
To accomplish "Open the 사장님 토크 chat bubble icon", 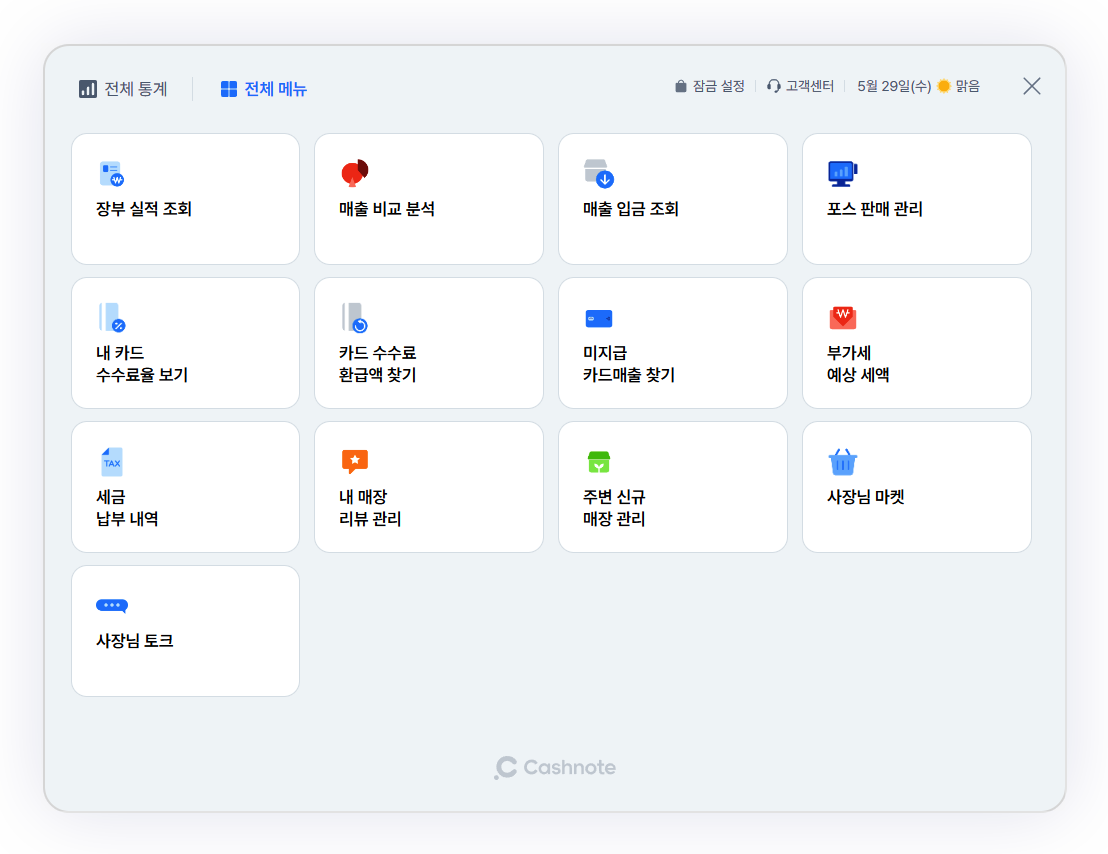I will click(111, 606).
